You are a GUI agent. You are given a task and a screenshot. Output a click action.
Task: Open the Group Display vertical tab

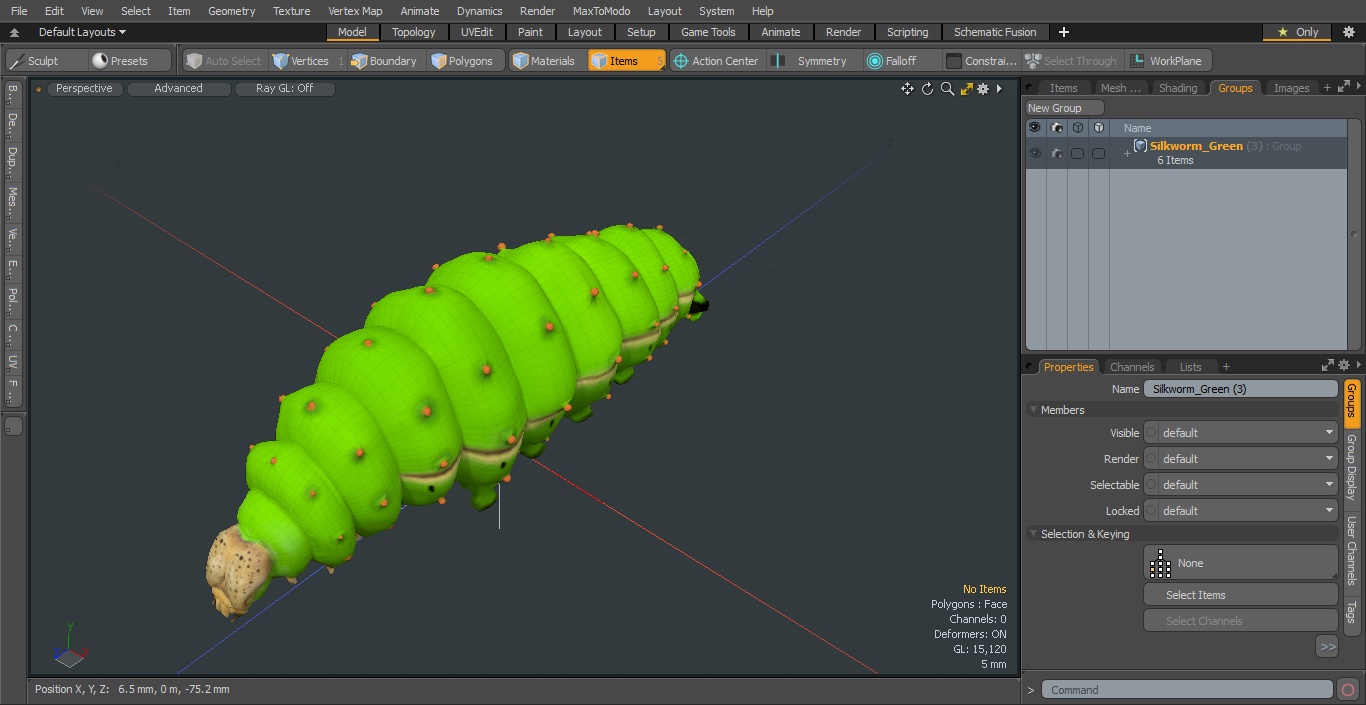point(1351,467)
